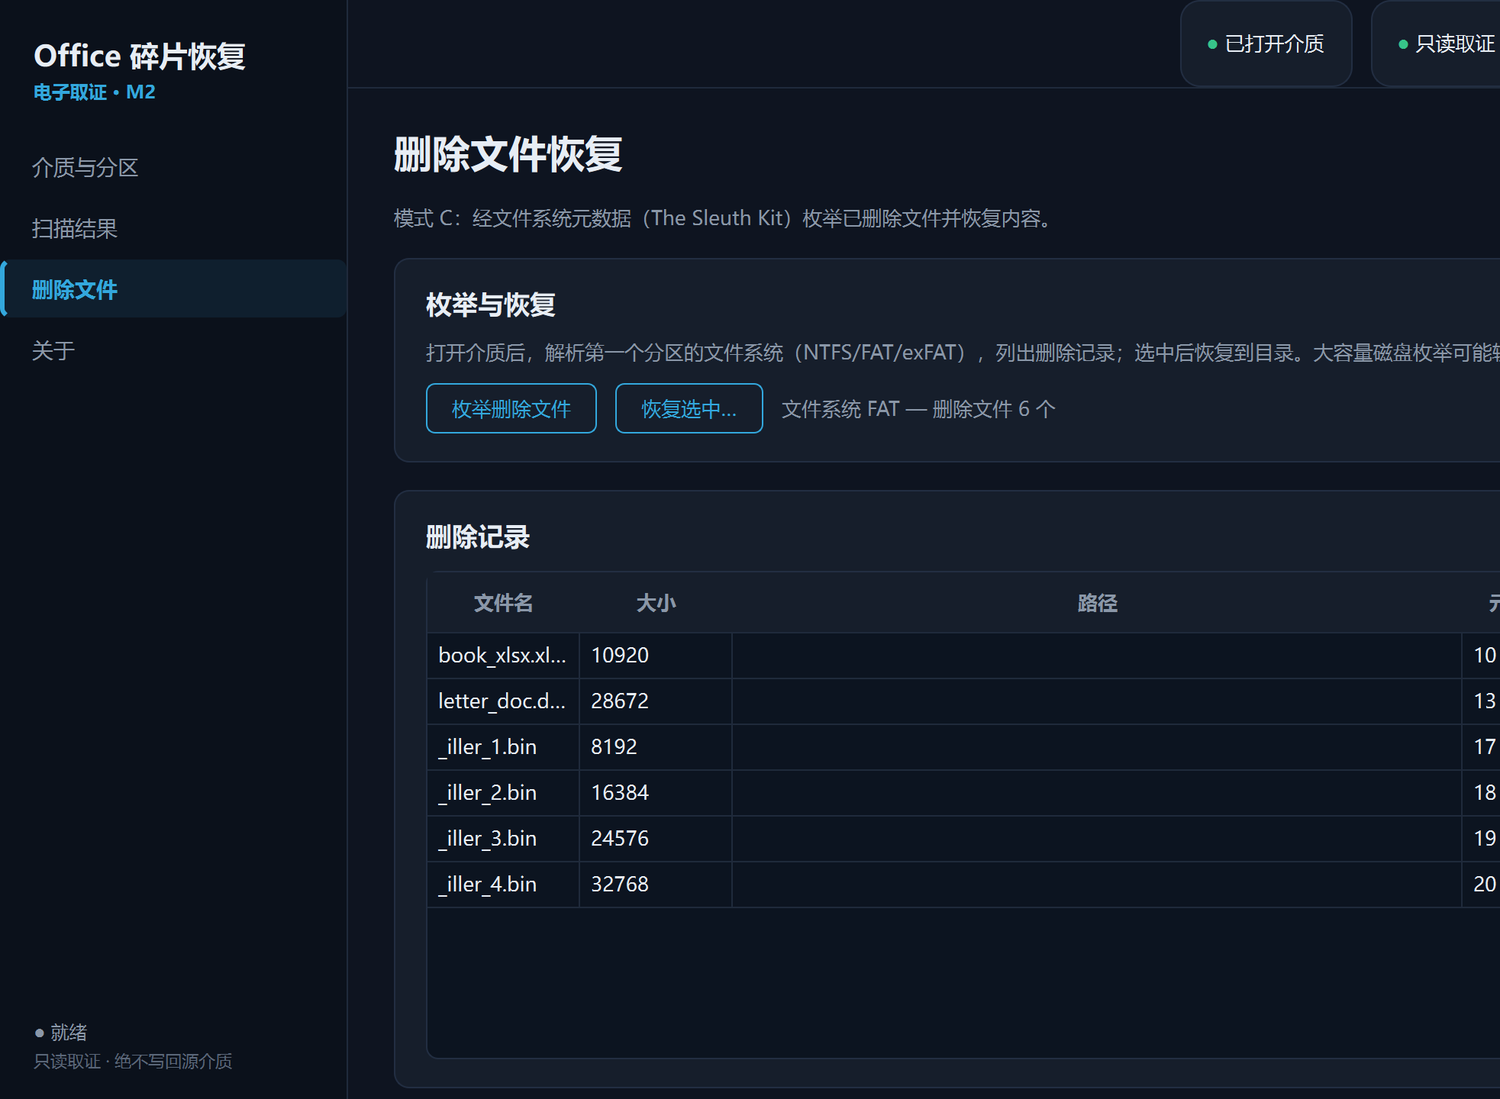Click the 删除记录 section heading

point(478,537)
